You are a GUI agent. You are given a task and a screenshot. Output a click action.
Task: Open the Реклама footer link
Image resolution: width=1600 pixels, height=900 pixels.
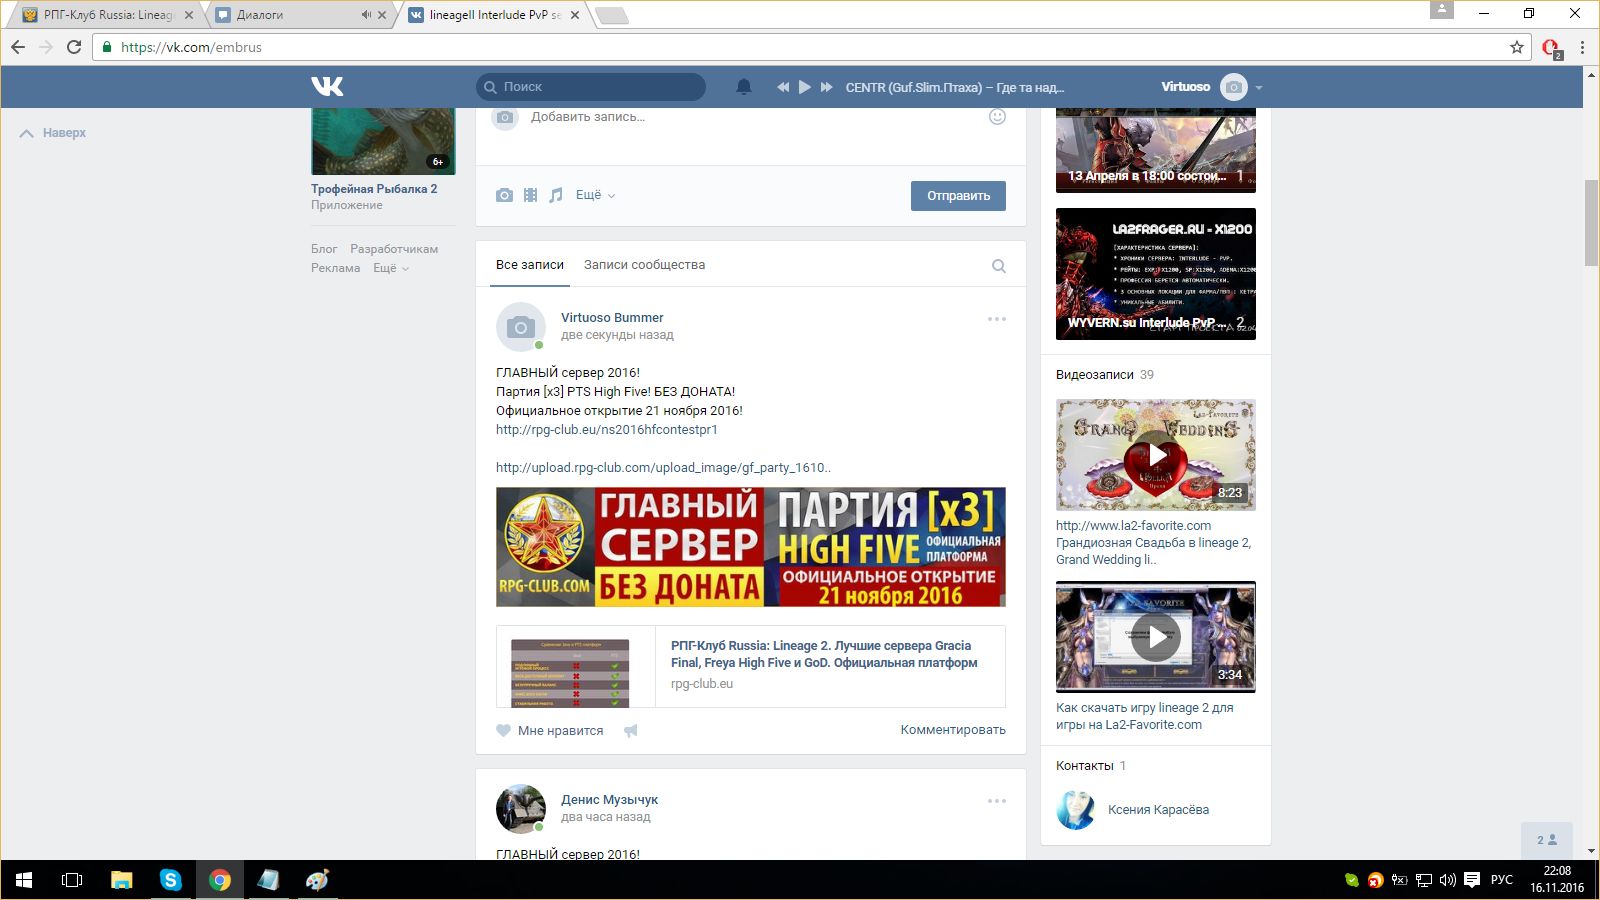[335, 268]
